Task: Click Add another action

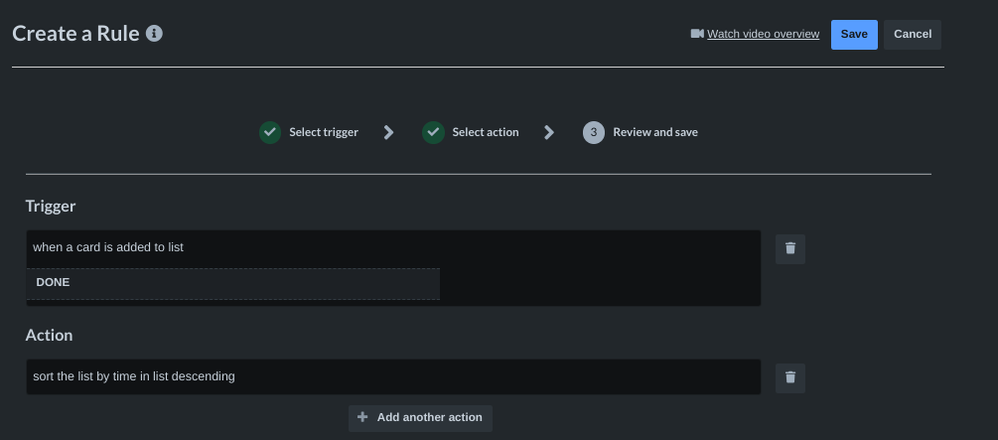Action: (429, 417)
